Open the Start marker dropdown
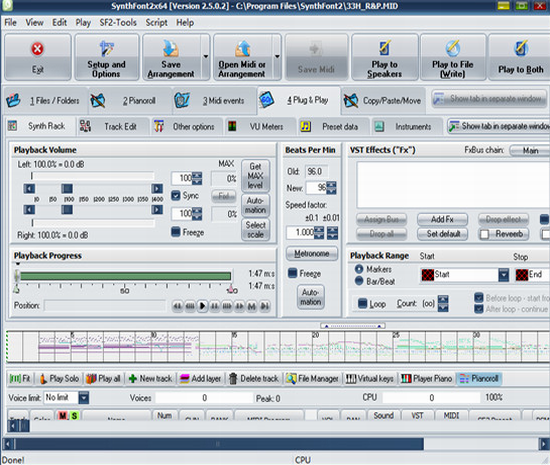 [x=504, y=275]
